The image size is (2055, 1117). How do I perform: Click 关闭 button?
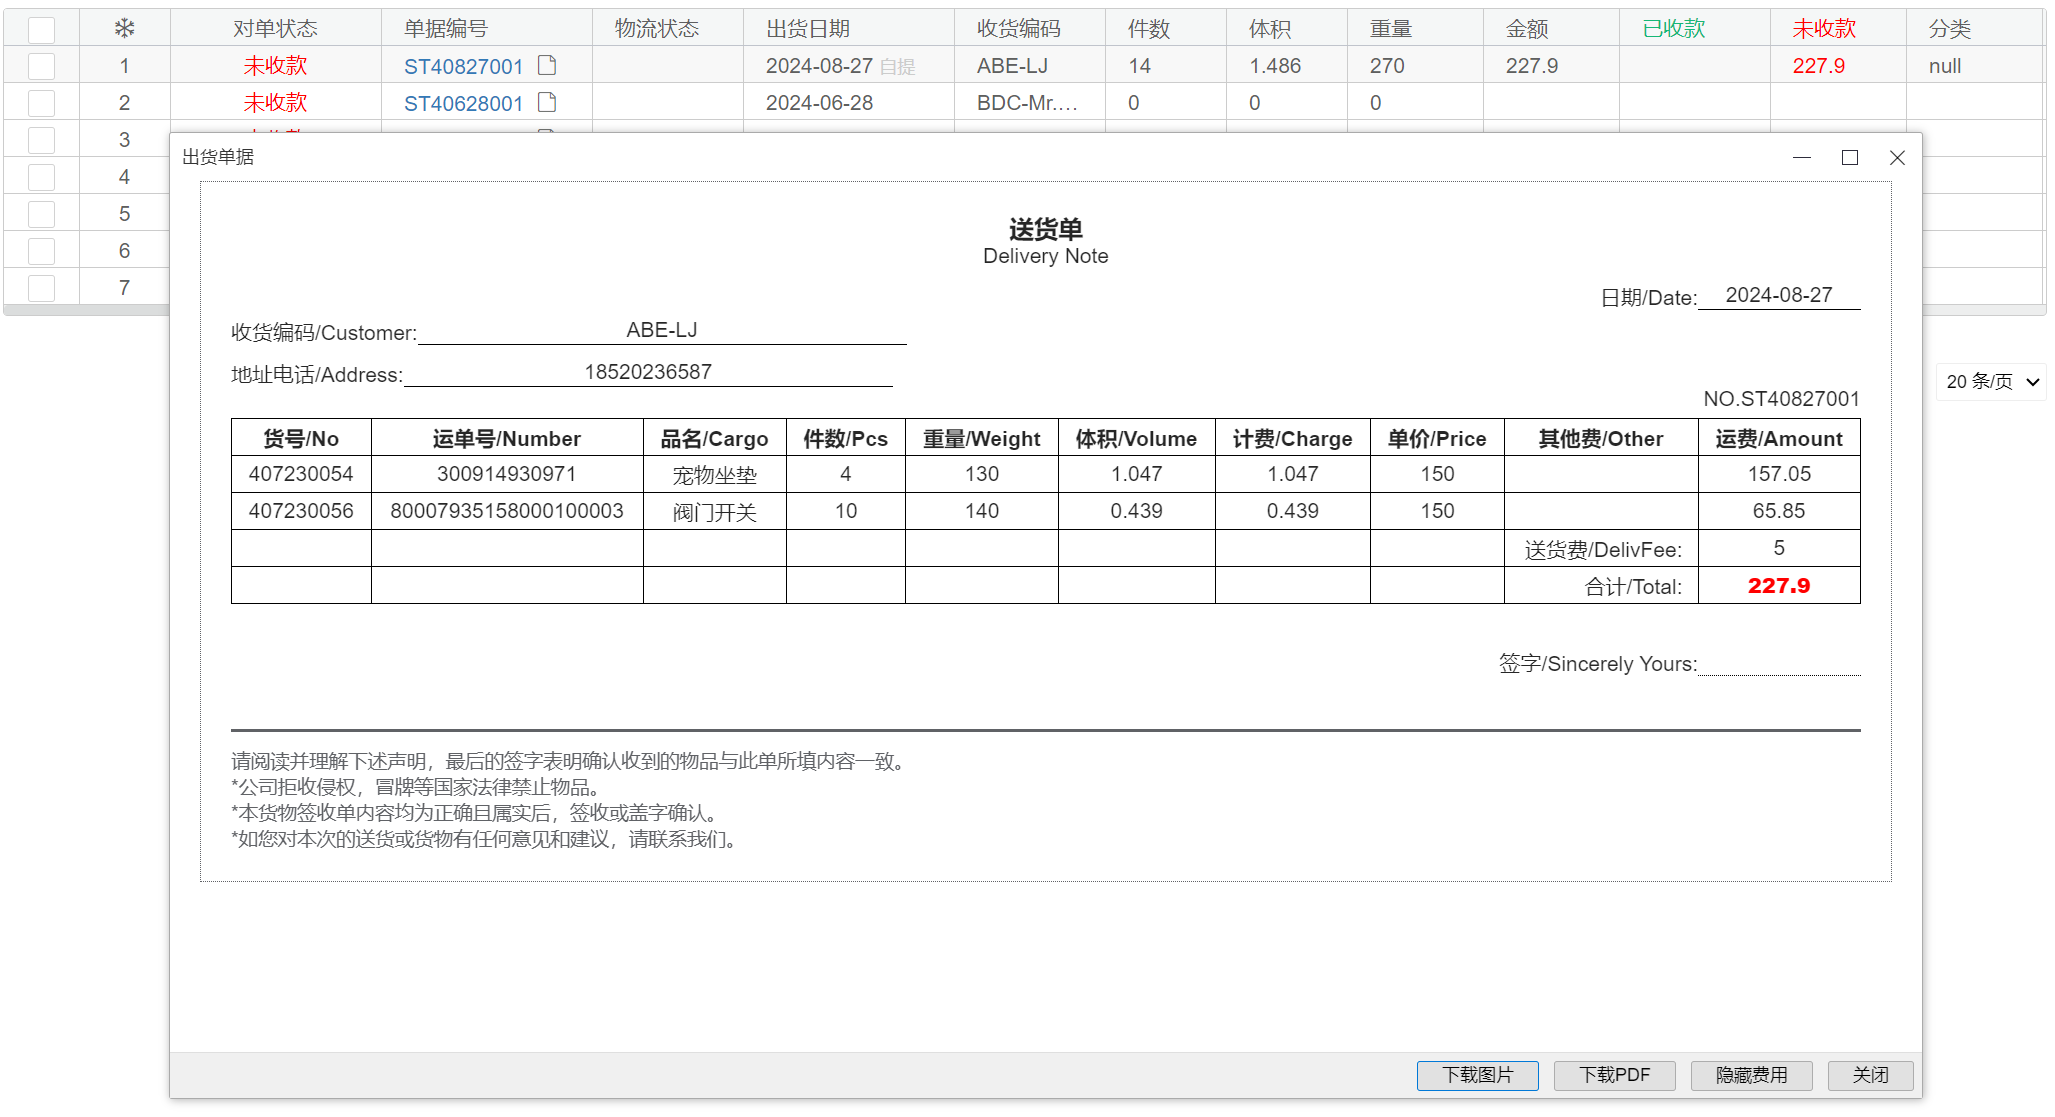pyautogui.click(x=1870, y=1075)
